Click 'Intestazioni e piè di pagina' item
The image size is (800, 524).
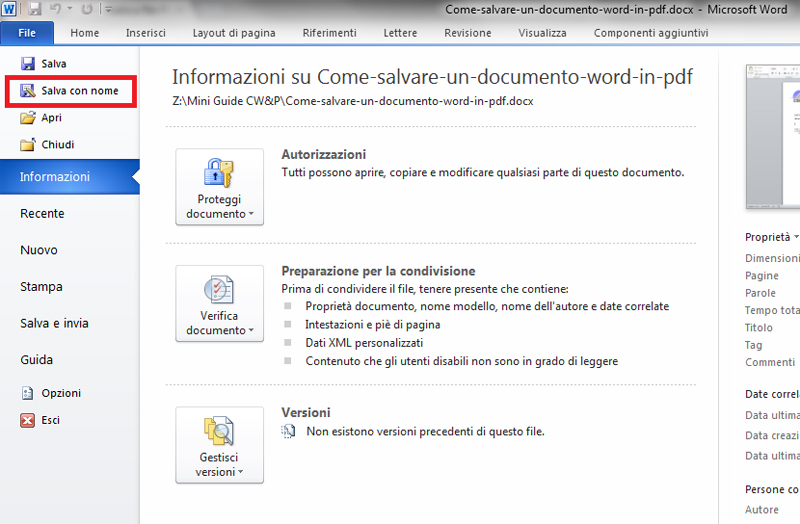coord(372,325)
